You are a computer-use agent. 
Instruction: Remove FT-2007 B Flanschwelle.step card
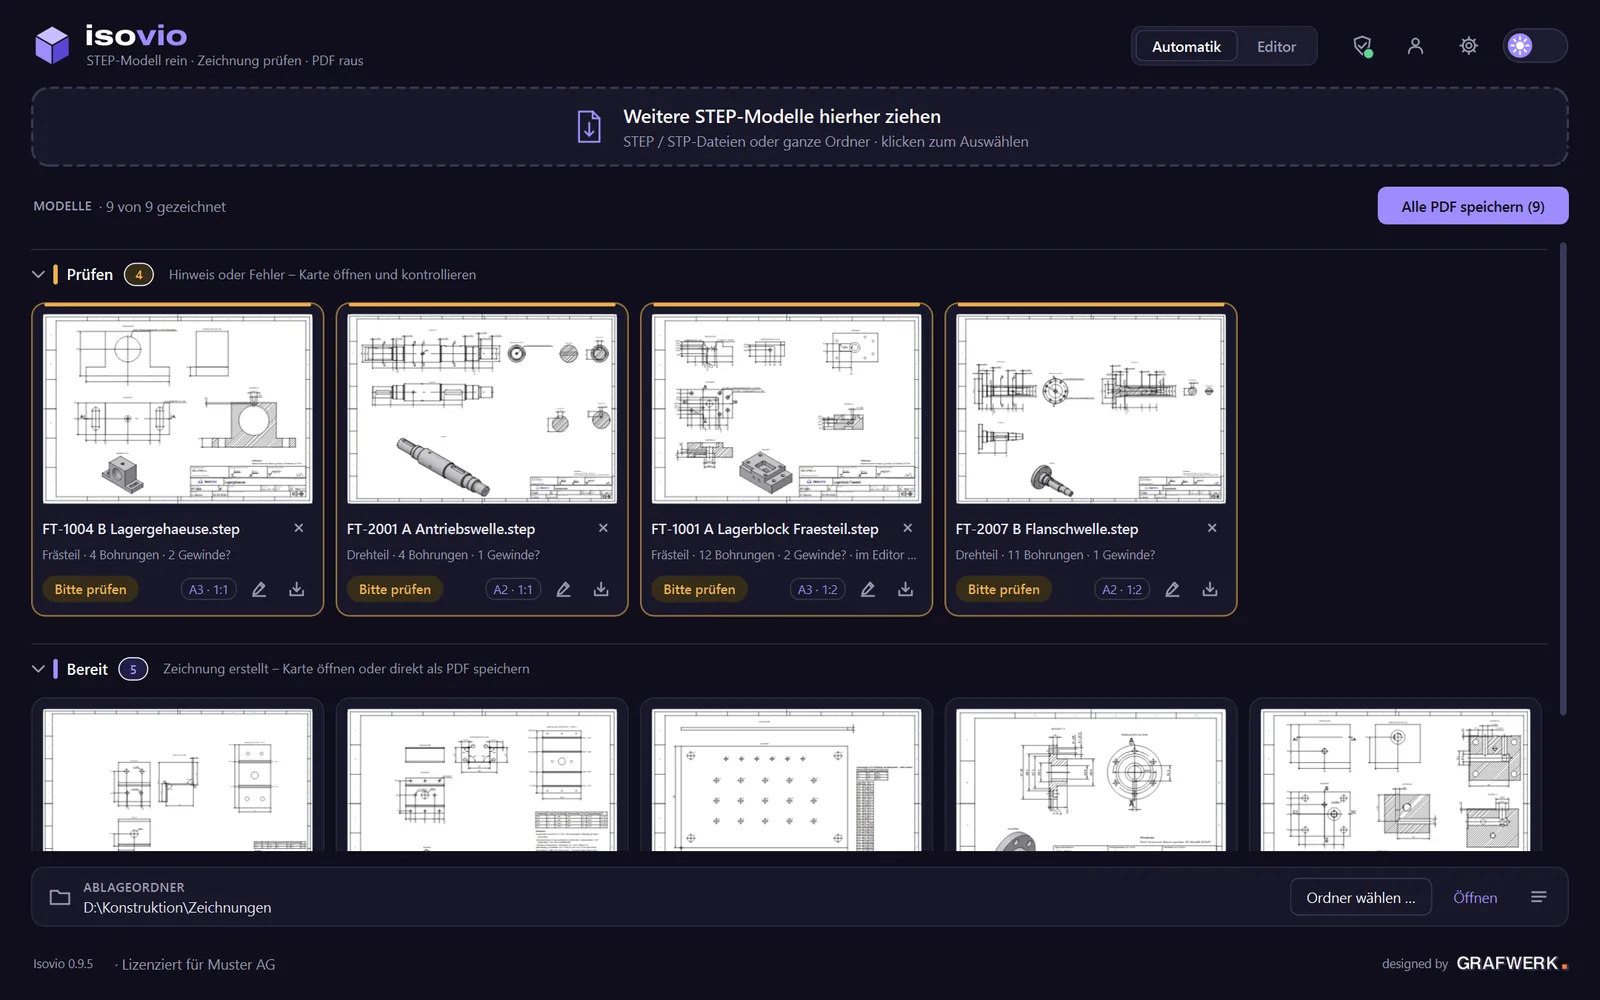(x=1212, y=528)
